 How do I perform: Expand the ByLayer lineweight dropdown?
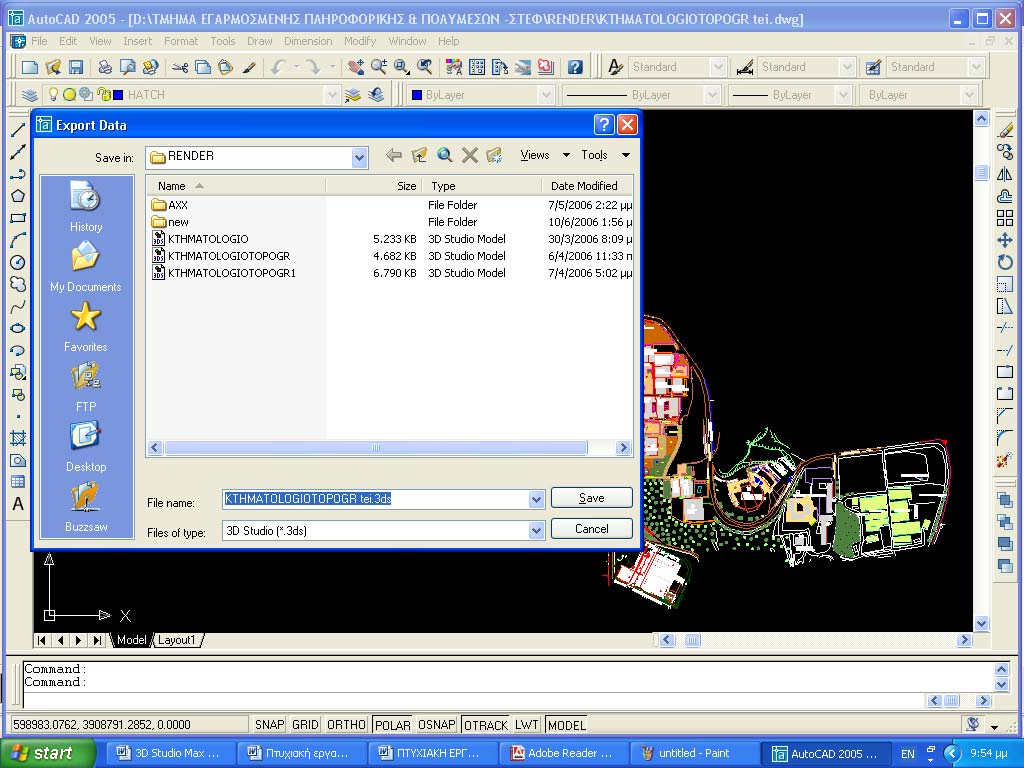pyautogui.click(x=843, y=95)
